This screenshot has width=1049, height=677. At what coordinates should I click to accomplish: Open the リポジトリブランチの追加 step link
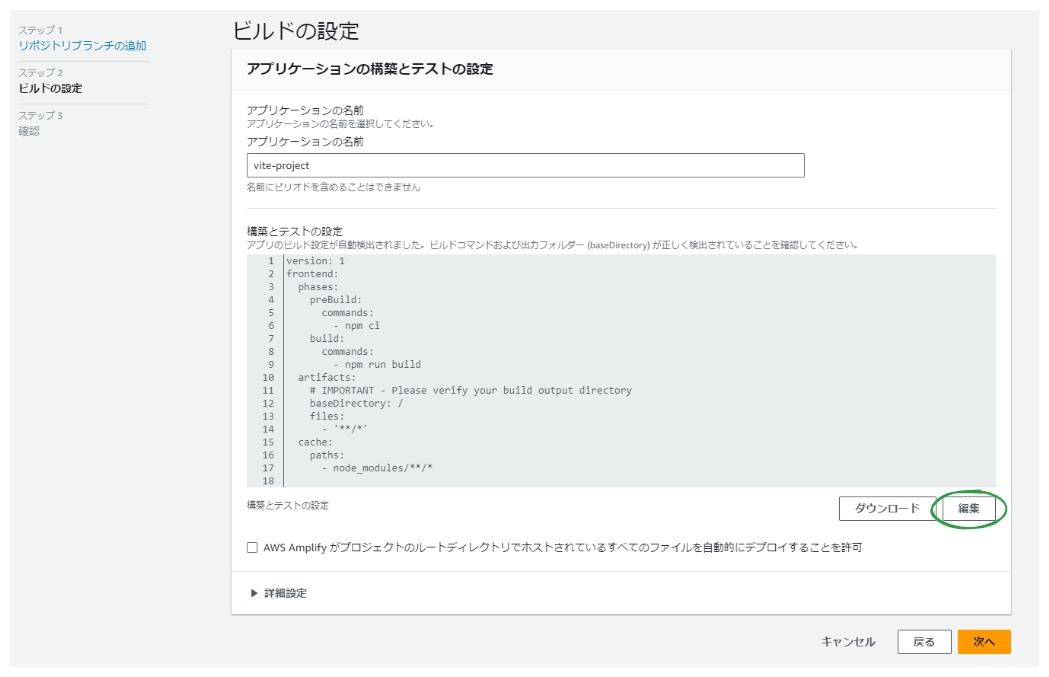pyautogui.click(x=82, y=45)
